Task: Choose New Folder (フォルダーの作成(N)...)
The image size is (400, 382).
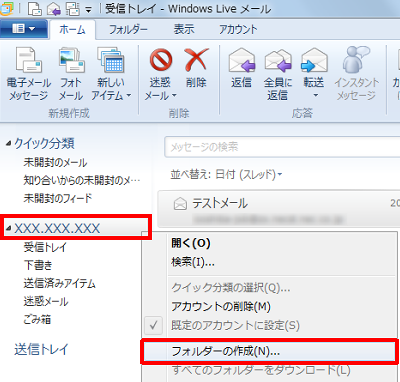Action: (269, 351)
